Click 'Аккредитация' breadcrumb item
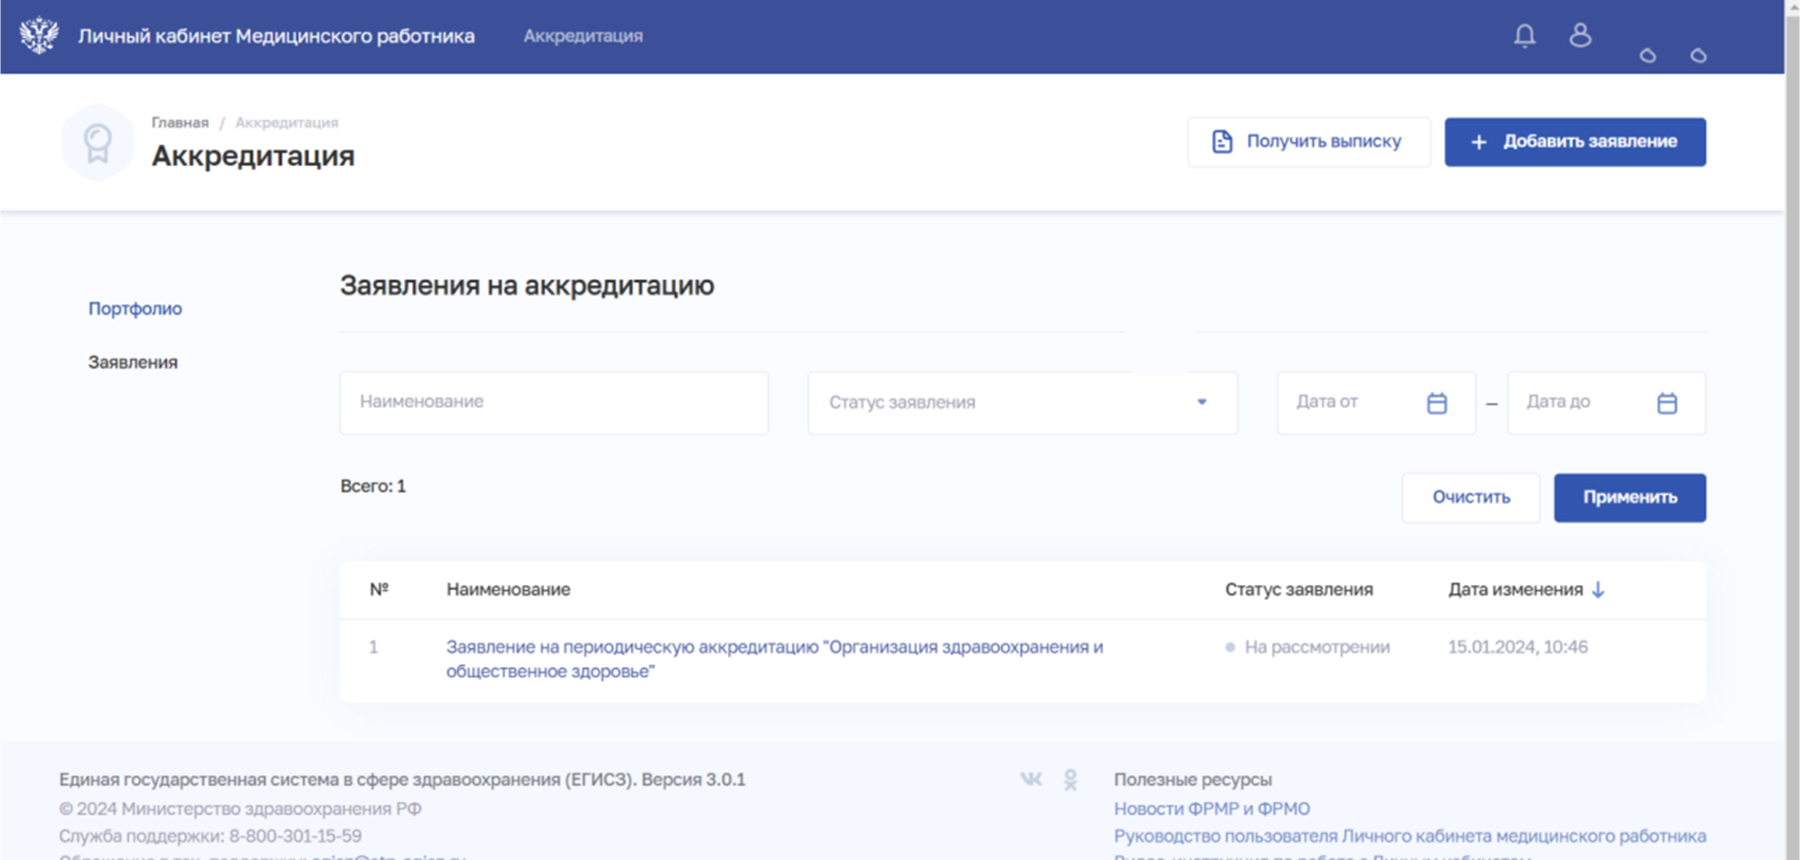Screen dimensions: 1800x860 tap(287, 122)
